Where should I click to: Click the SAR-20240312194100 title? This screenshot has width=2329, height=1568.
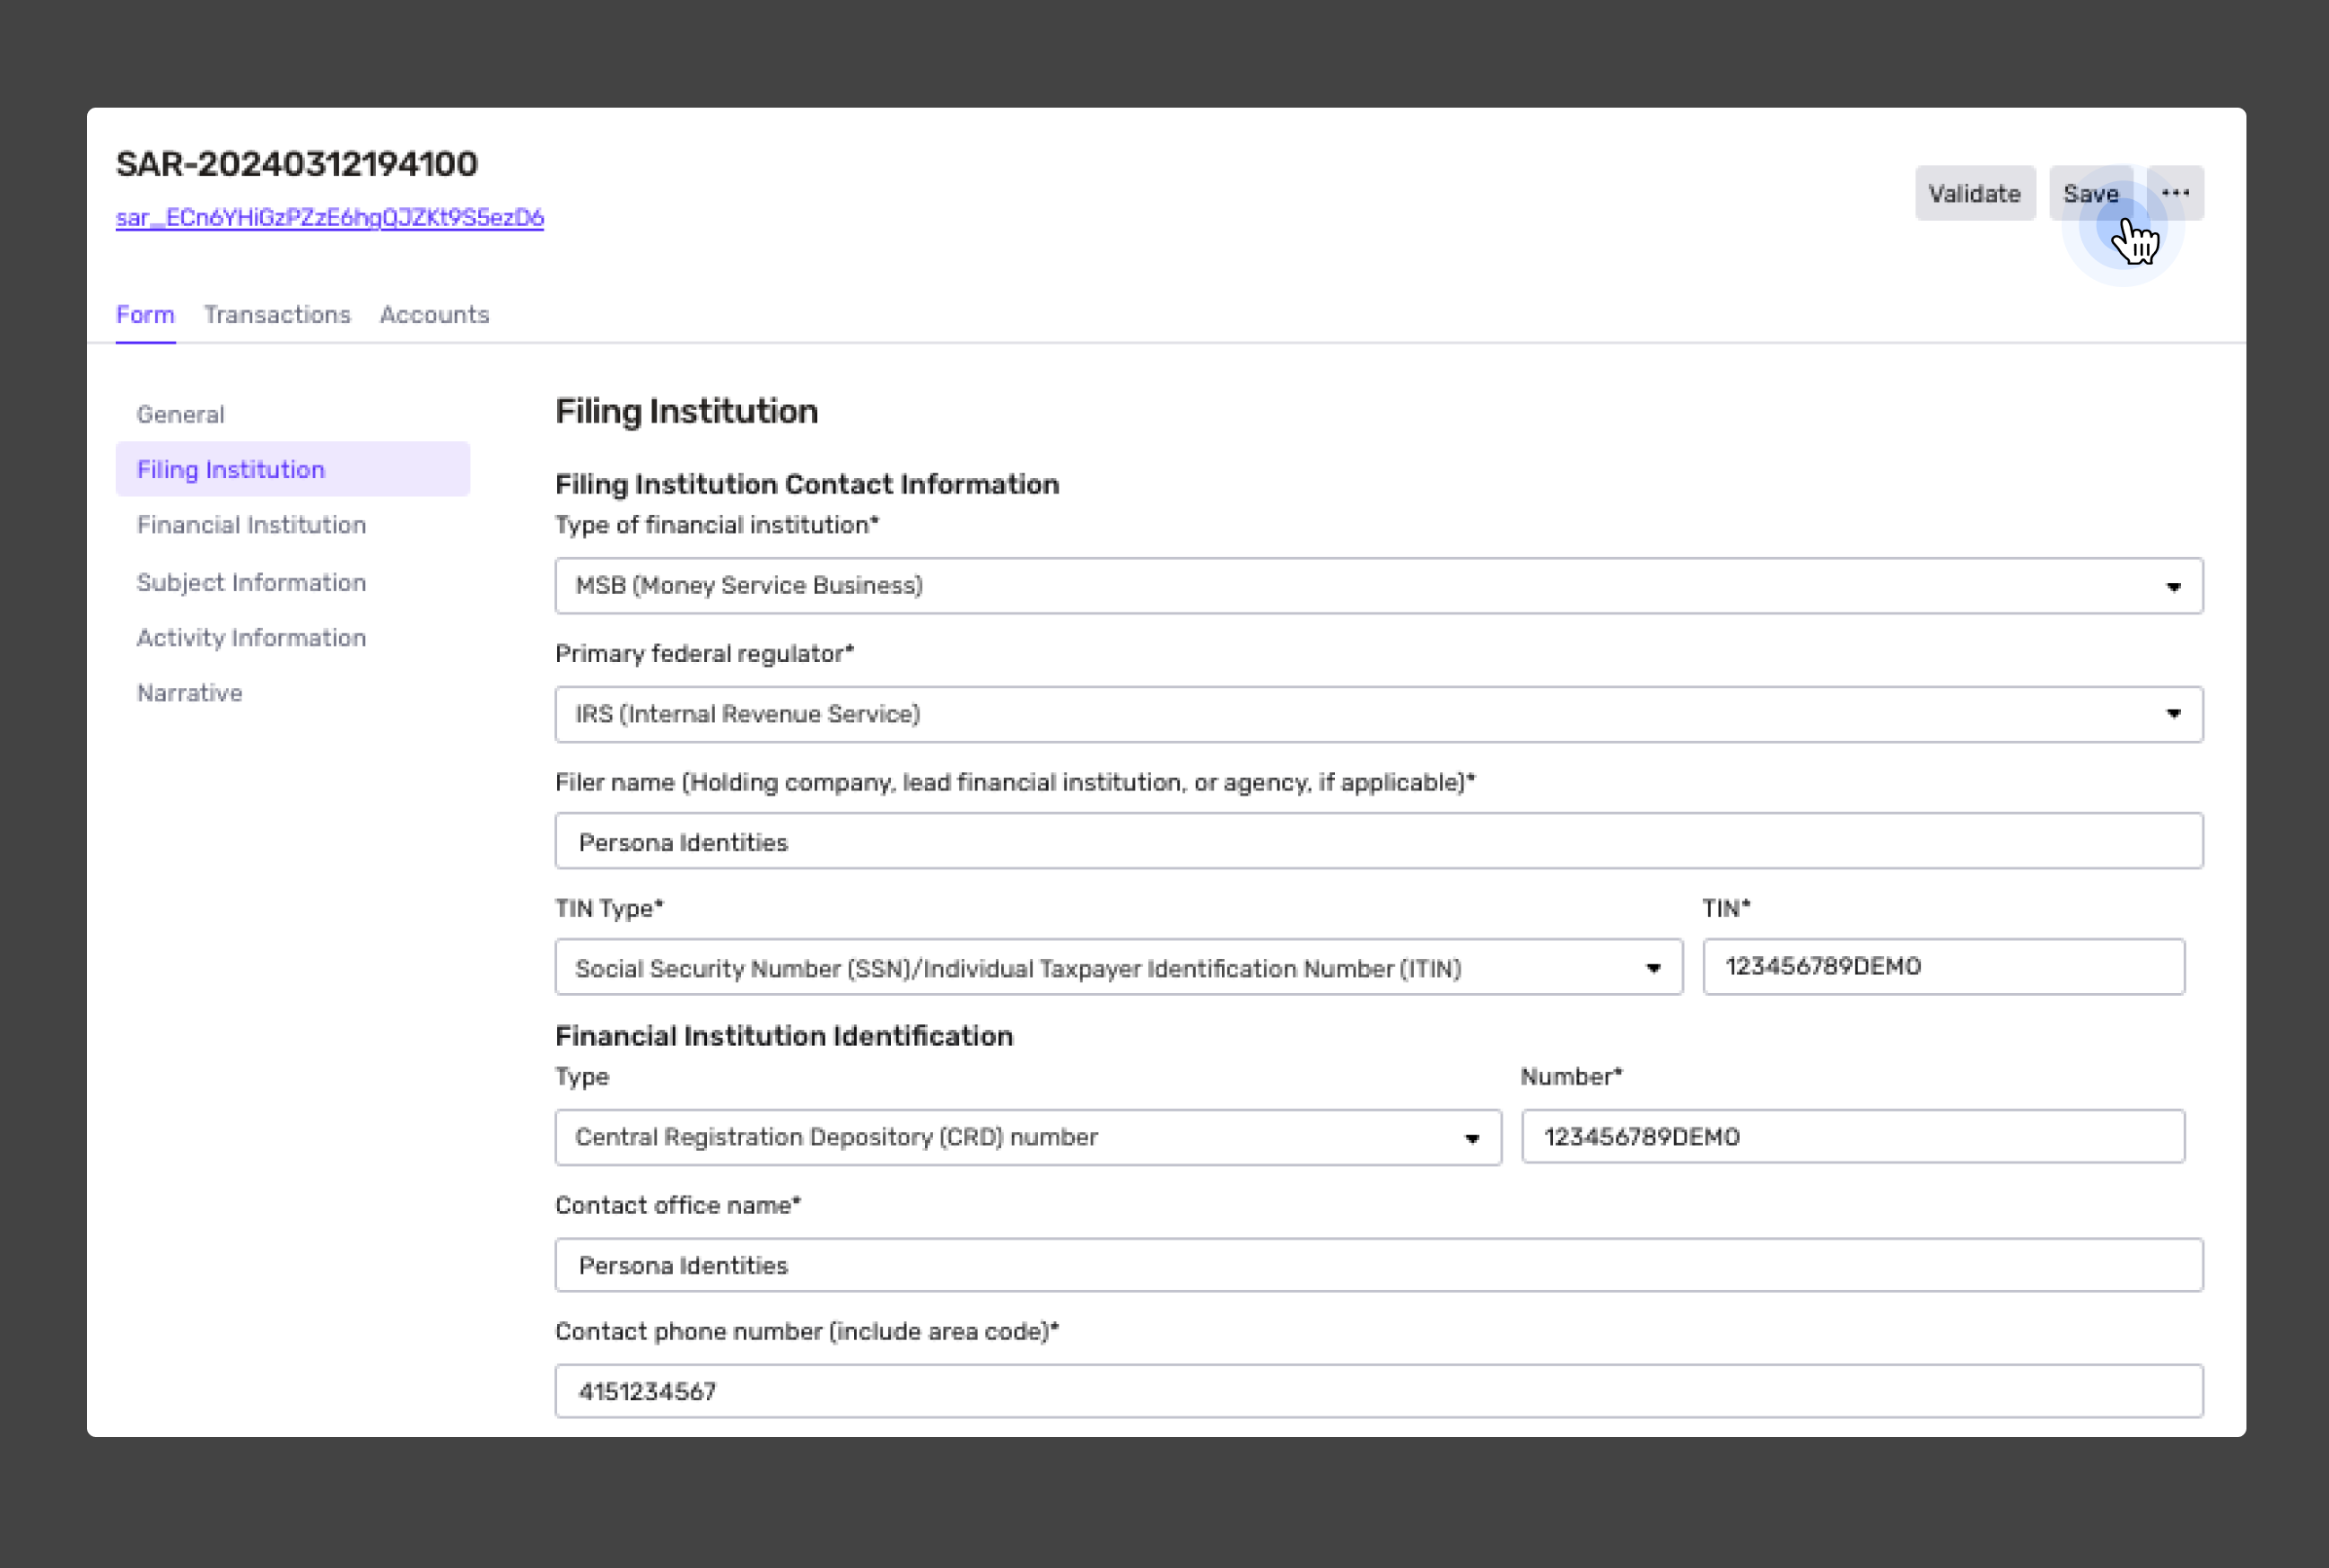click(x=297, y=164)
